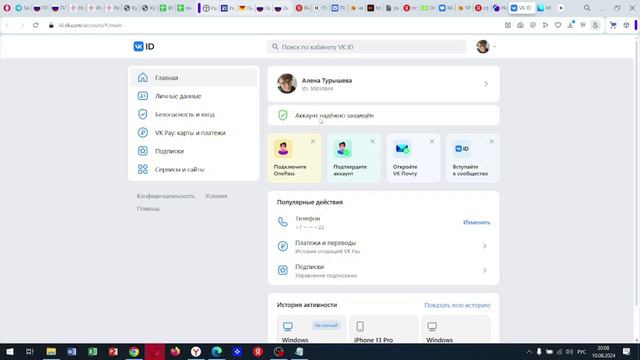Click the browser back arrow
The image size is (640, 360).
pos(8,25)
